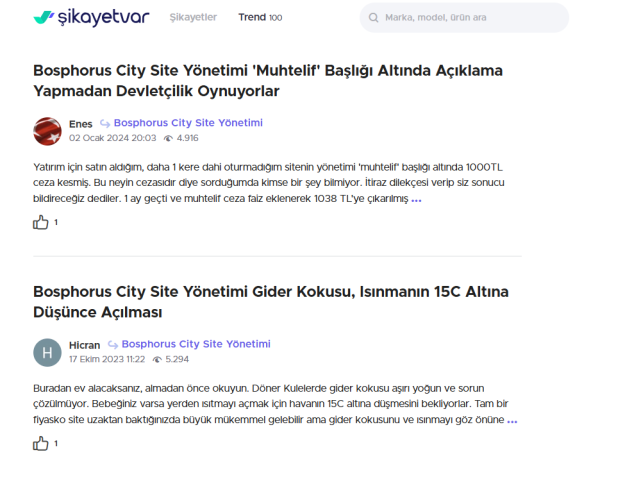This screenshot has width=641, height=477.
Task: Open the 'Muhtelif' Başlığı complaint title
Action: [x=267, y=81]
